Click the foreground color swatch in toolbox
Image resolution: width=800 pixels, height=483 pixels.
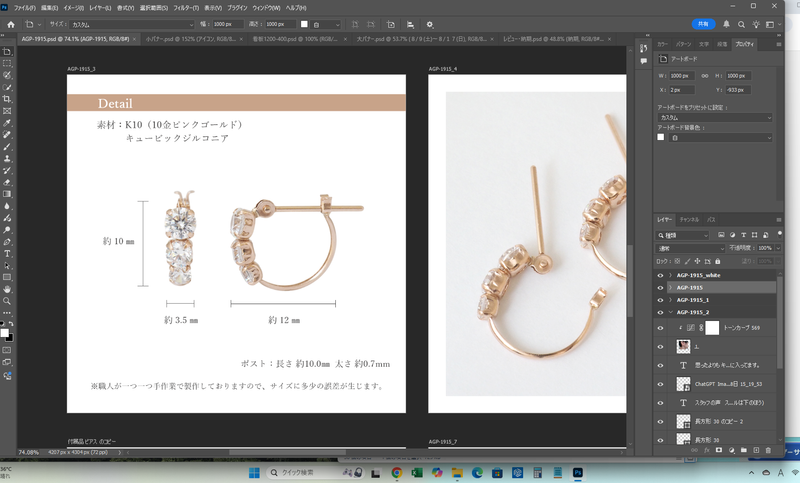tap(5, 333)
